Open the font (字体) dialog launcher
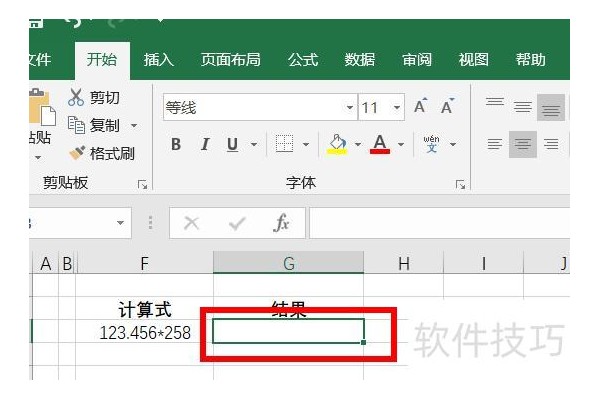Image resolution: width=600 pixels, height=400 pixels. (460, 185)
